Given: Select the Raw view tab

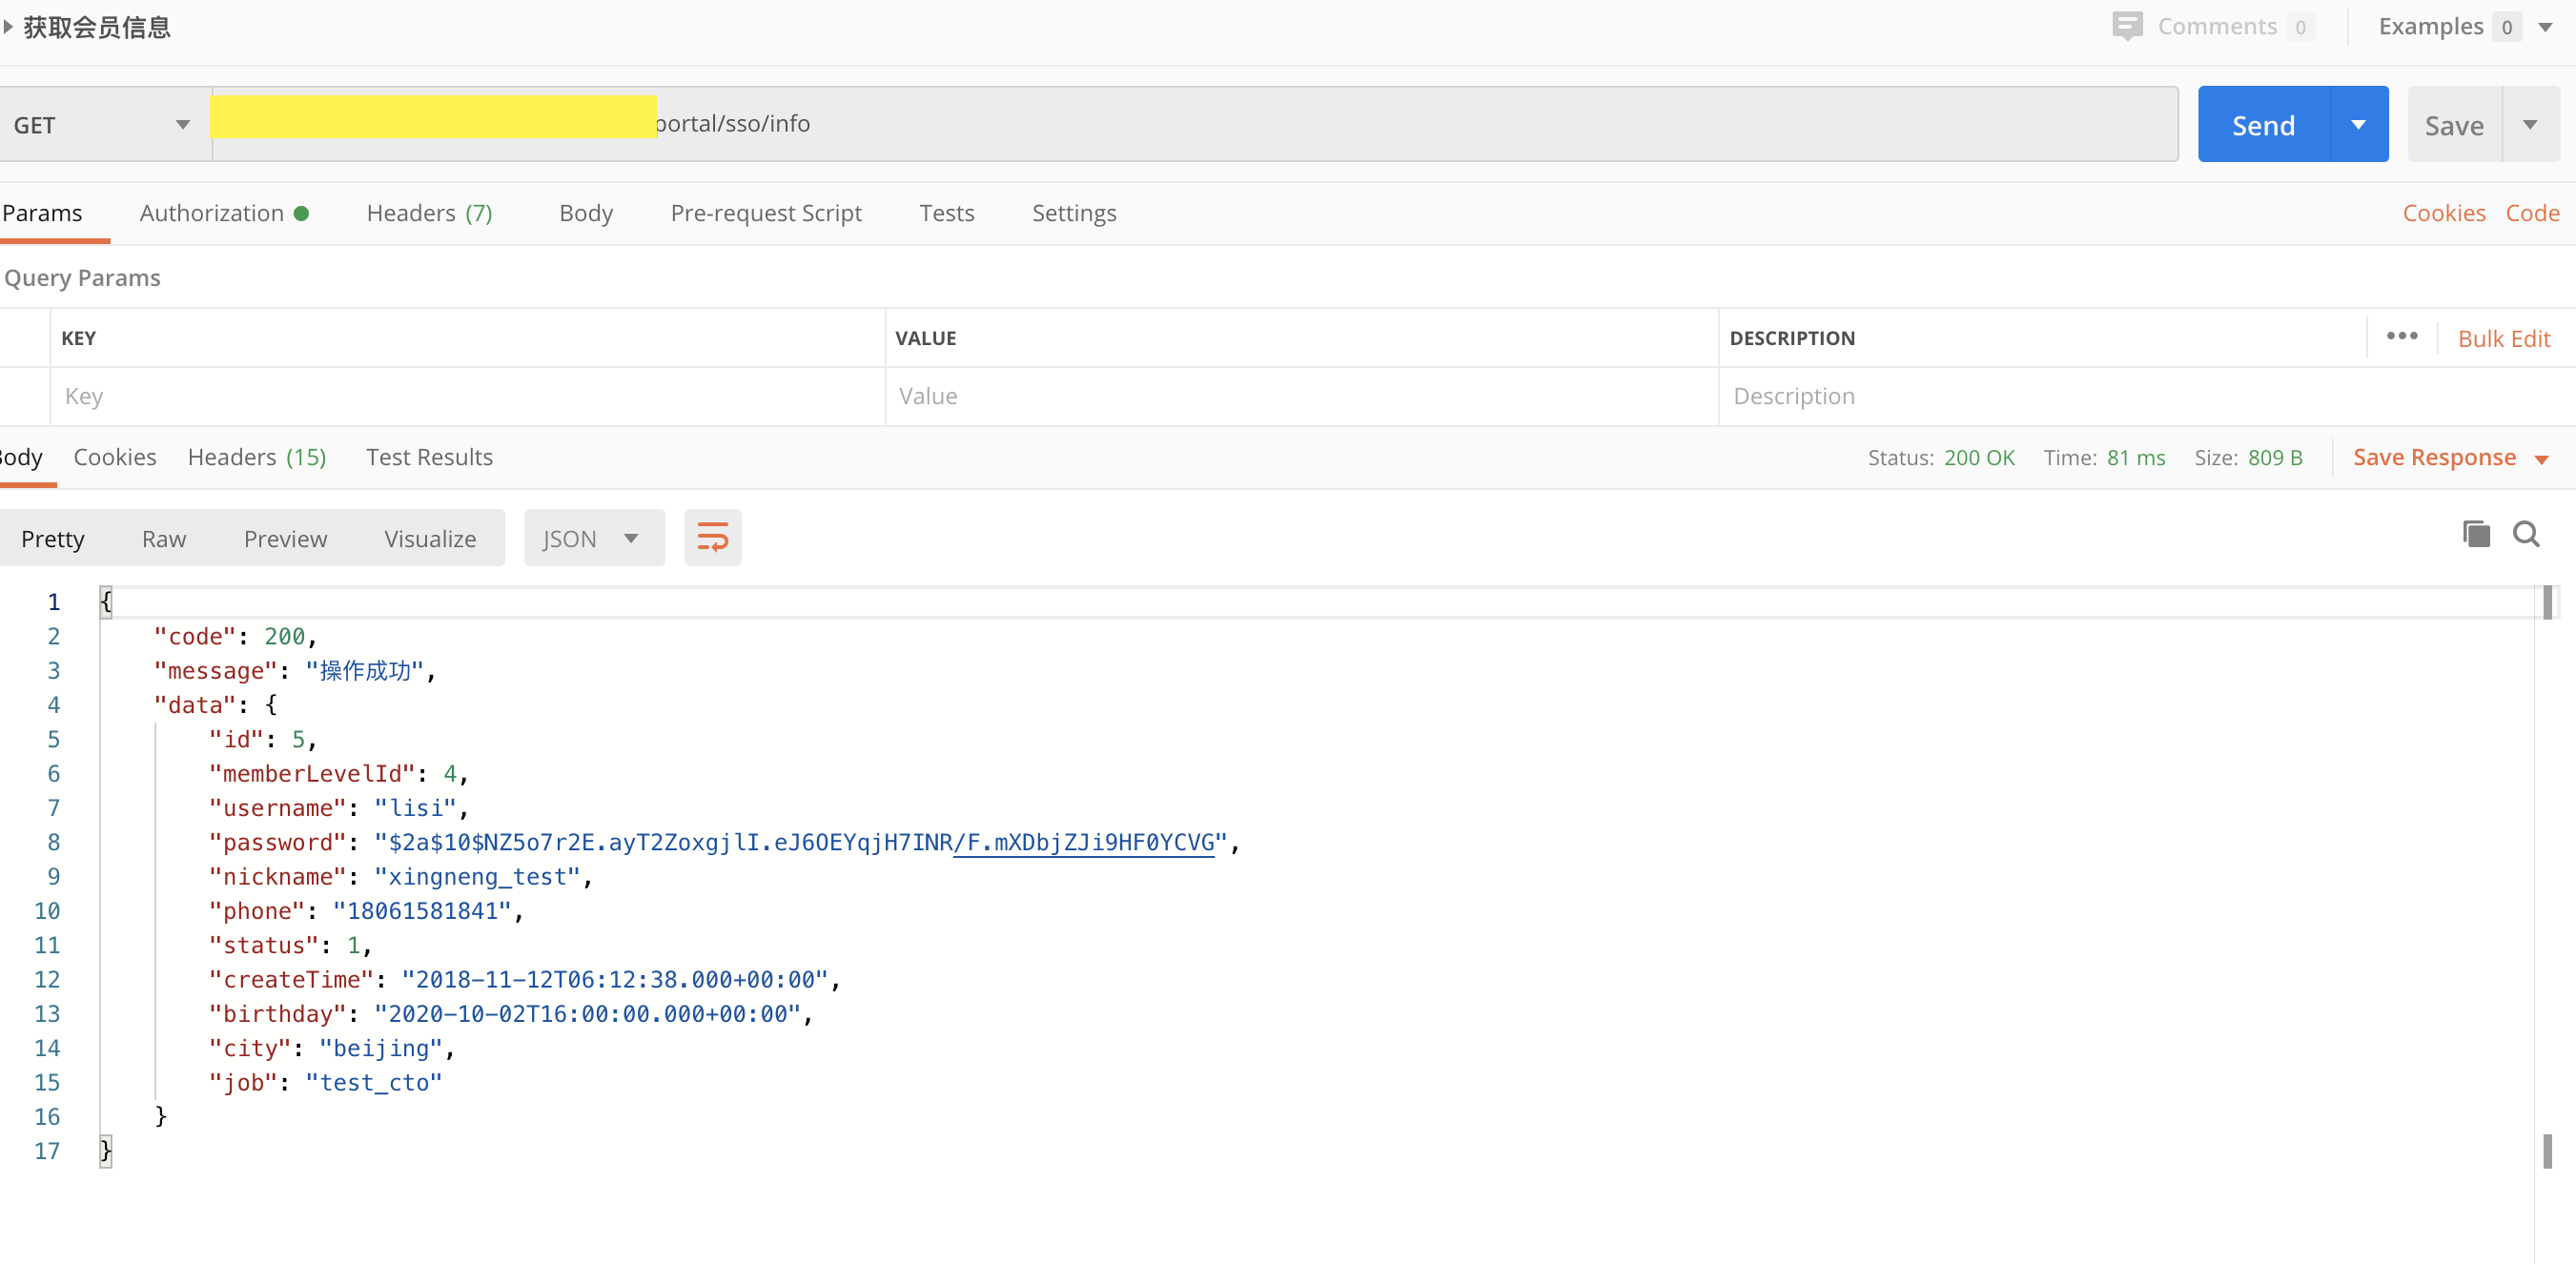Looking at the screenshot, I should 163,539.
